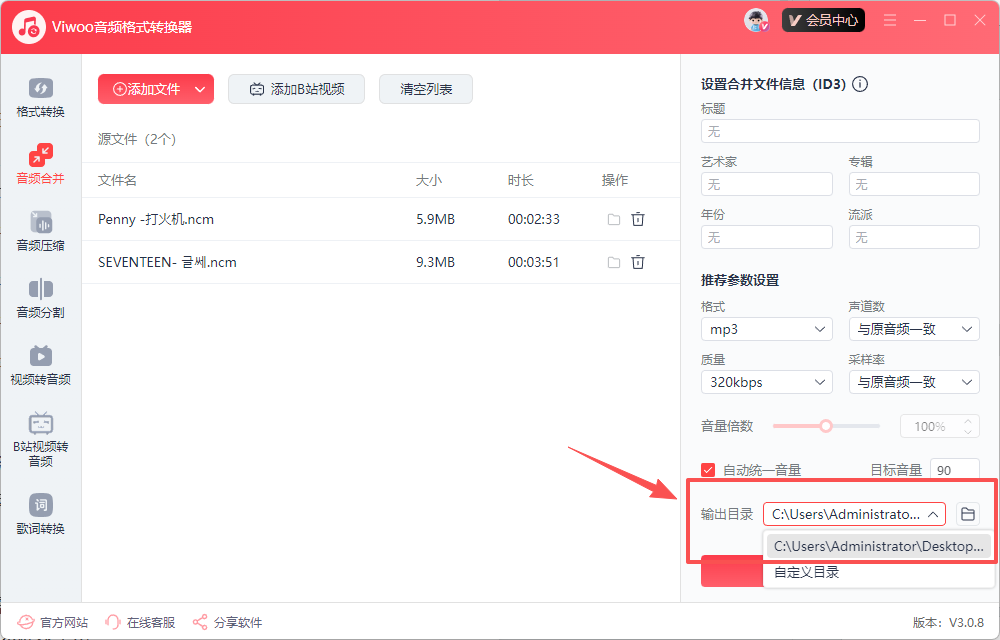This screenshot has width=1000, height=640.
Task: Expand the 格式 mp3 dropdown
Action: (766, 329)
